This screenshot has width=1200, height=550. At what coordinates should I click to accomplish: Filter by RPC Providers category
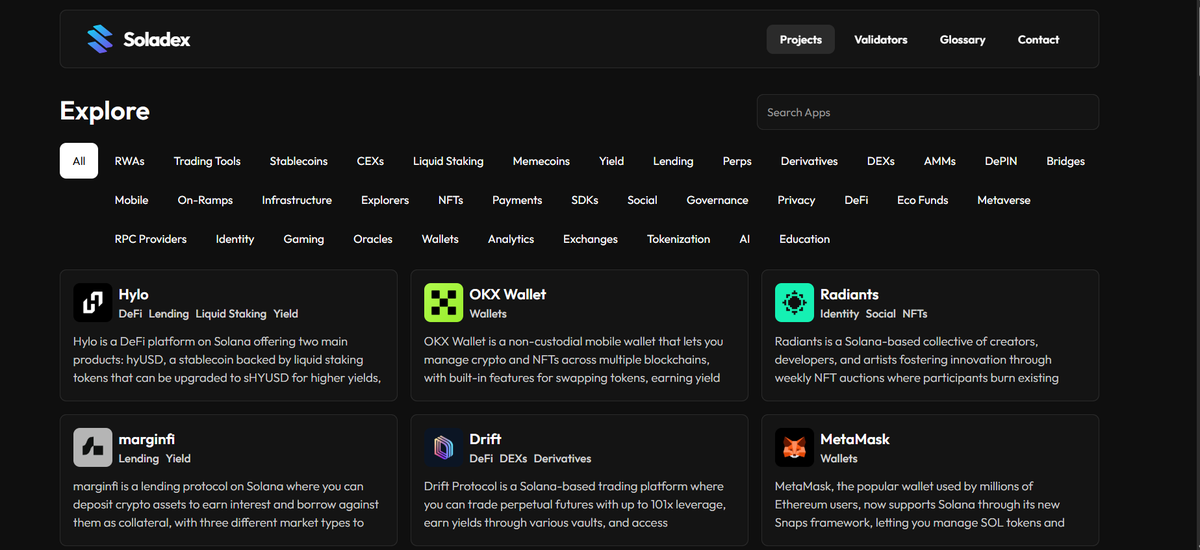[x=151, y=239]
